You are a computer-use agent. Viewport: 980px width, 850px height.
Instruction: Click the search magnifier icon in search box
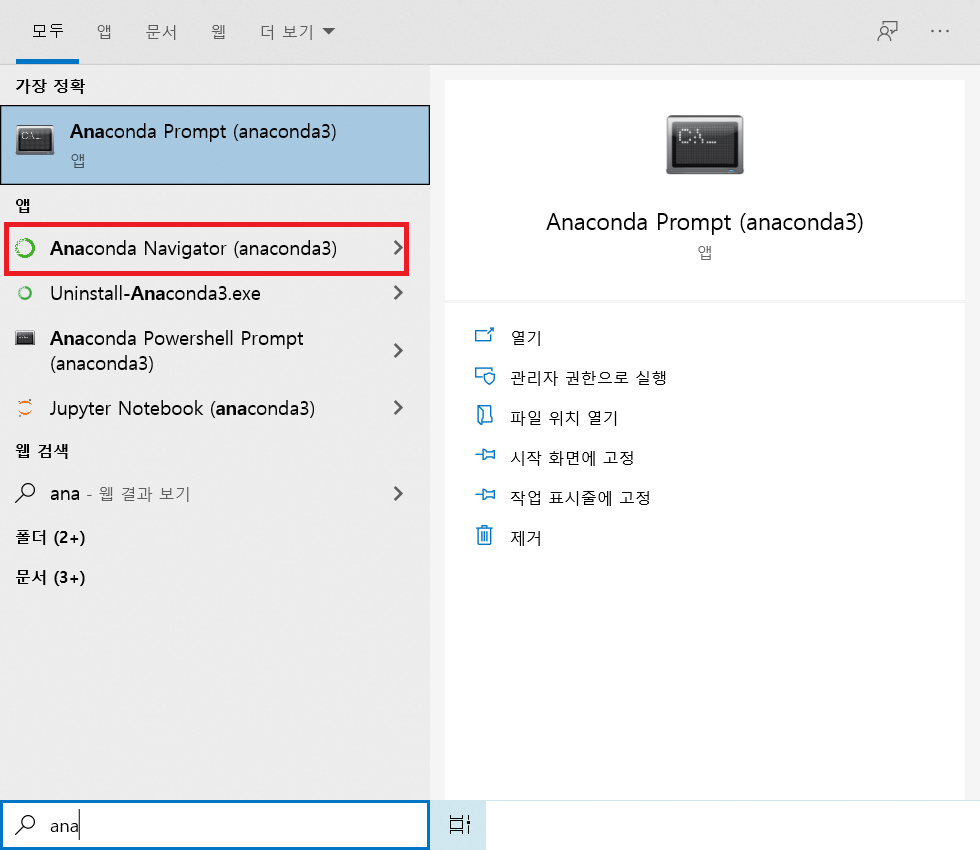tap(26, 825)
